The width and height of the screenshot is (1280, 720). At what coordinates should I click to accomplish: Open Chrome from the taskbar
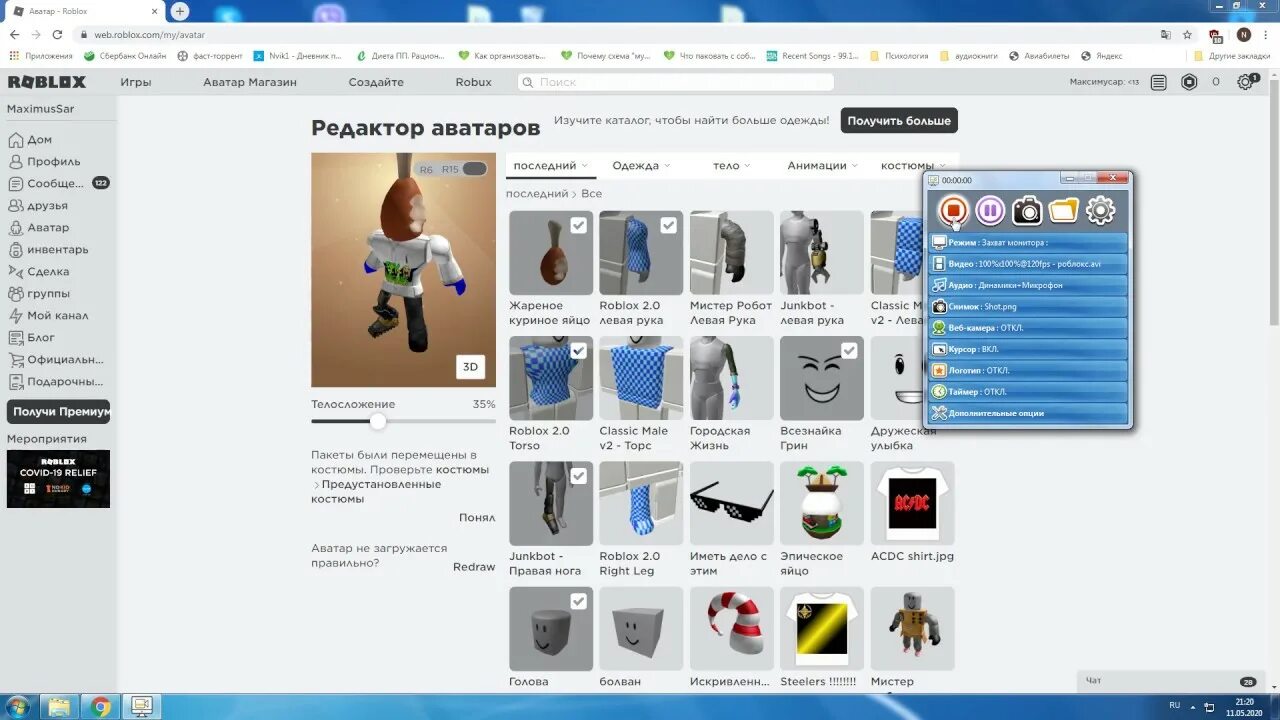100,707
